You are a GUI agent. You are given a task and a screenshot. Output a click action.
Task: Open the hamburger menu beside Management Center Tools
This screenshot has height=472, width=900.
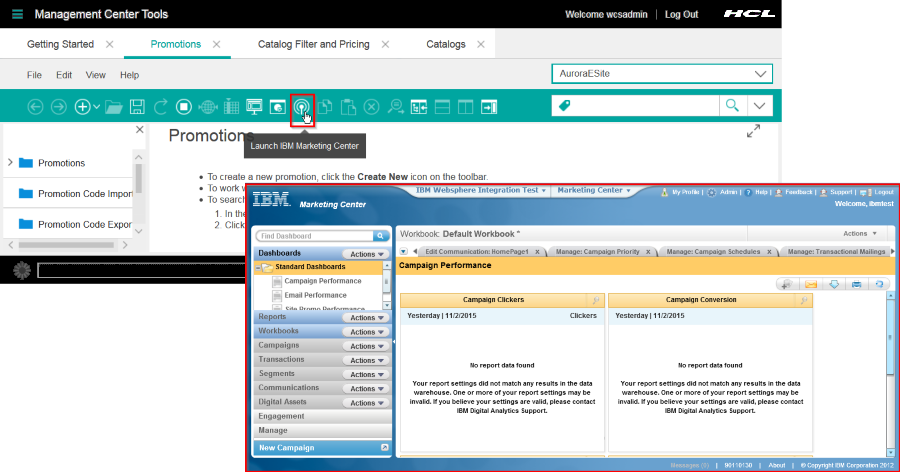click(17, 14)
